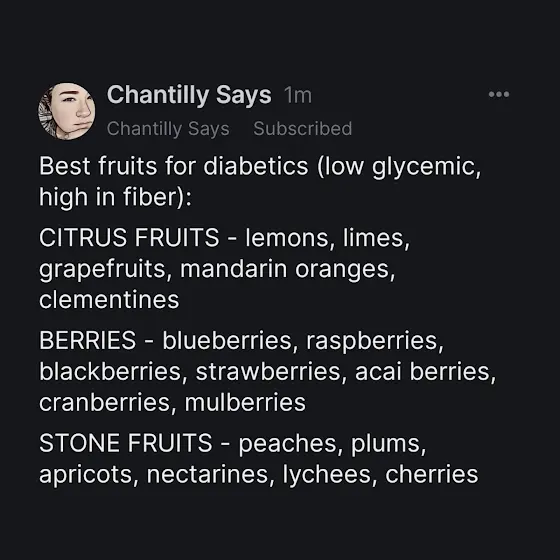Open the three-dot more options menu

[x=499, y=94]
